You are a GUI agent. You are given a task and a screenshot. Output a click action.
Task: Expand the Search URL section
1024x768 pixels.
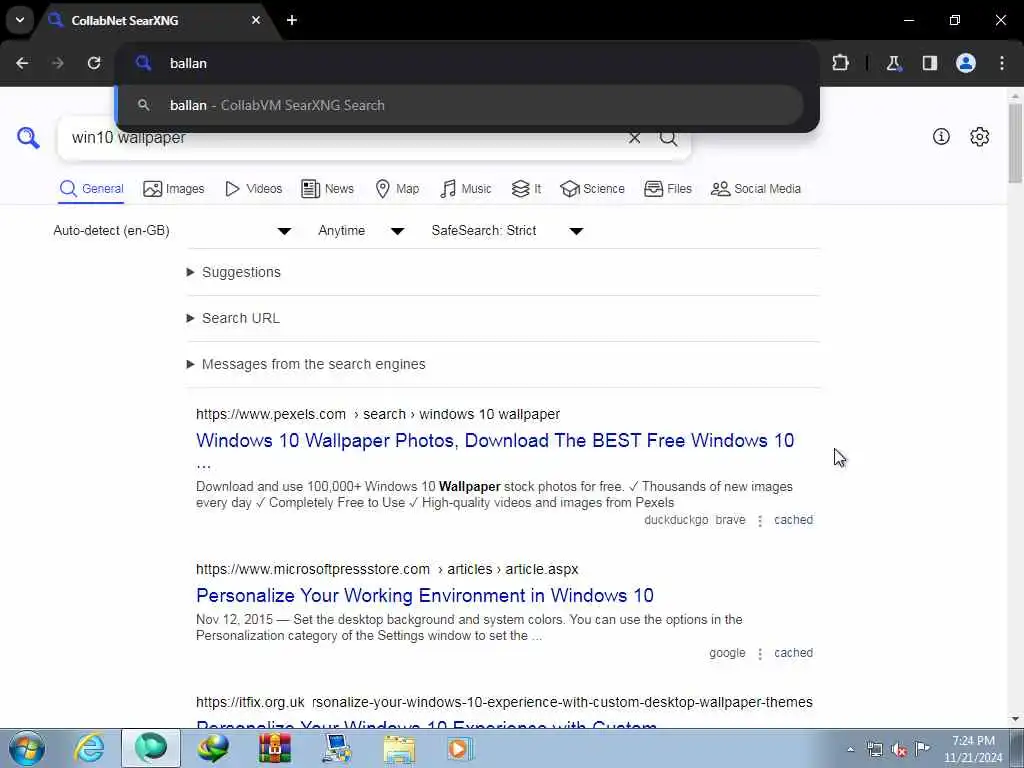coord(233,318)
